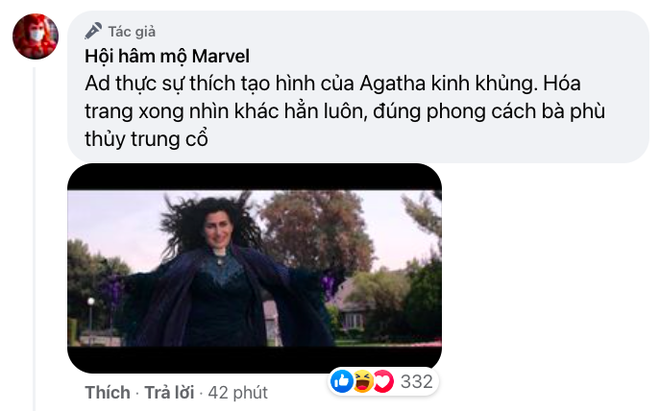Click the street lamp in the image
Viewport: 660px width, 411px height.
tap(90, 314)
